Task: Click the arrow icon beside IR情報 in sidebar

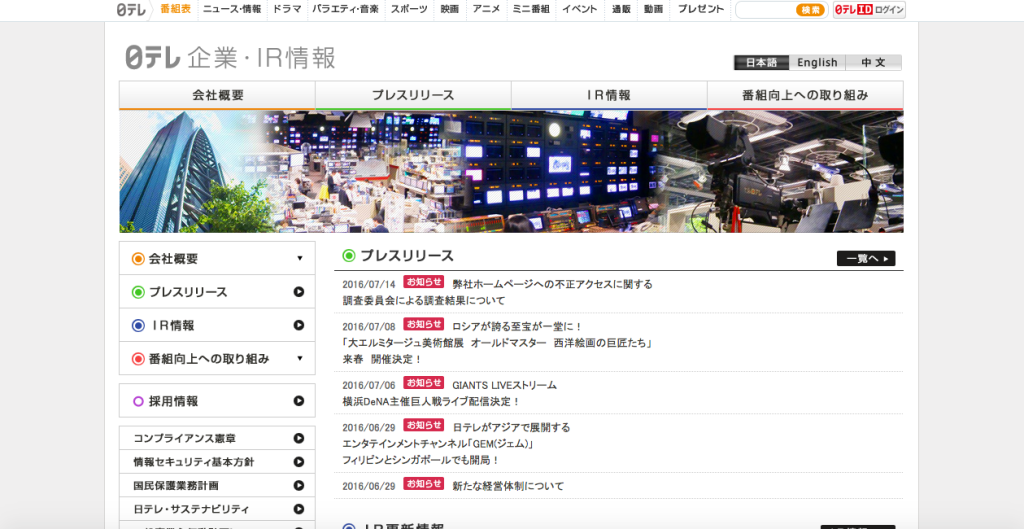Action: click(298, 325)
